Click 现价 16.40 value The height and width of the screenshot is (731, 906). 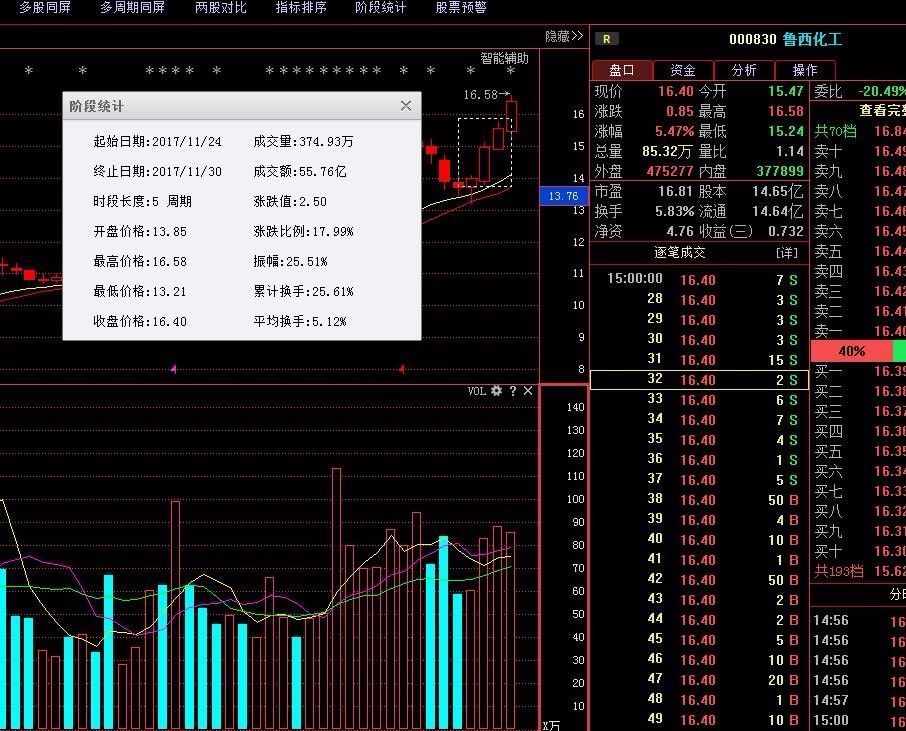(x=675, y=91)
